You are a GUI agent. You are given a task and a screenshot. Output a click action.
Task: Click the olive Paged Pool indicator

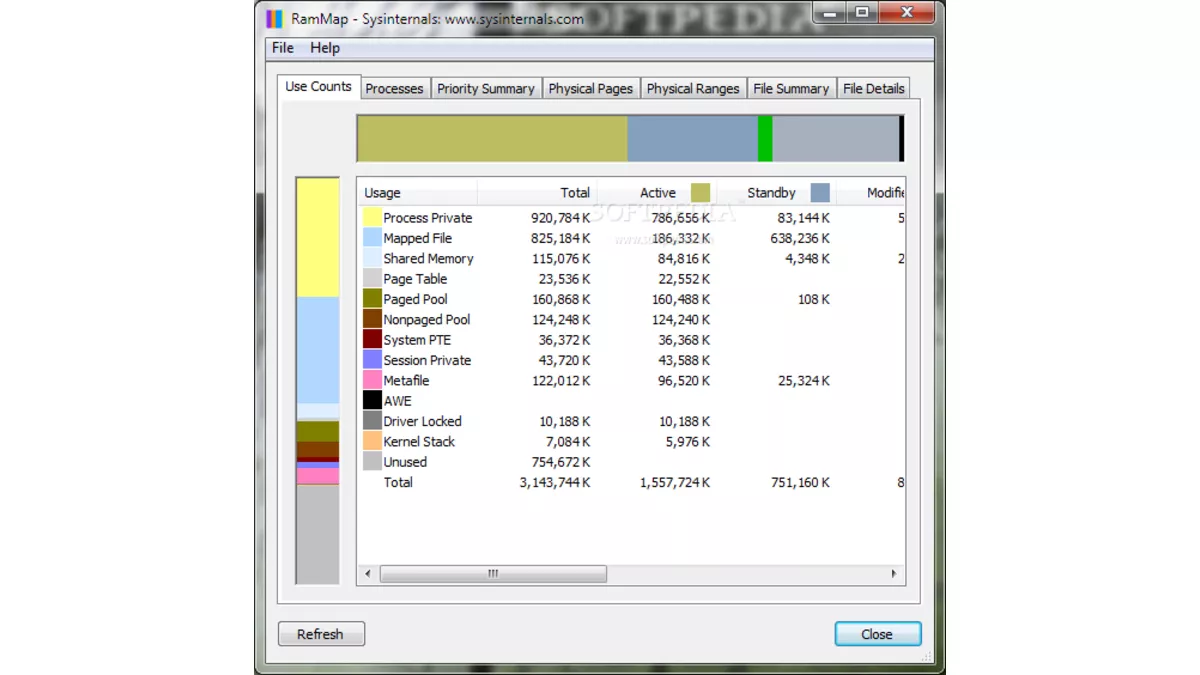coord(373,299)
